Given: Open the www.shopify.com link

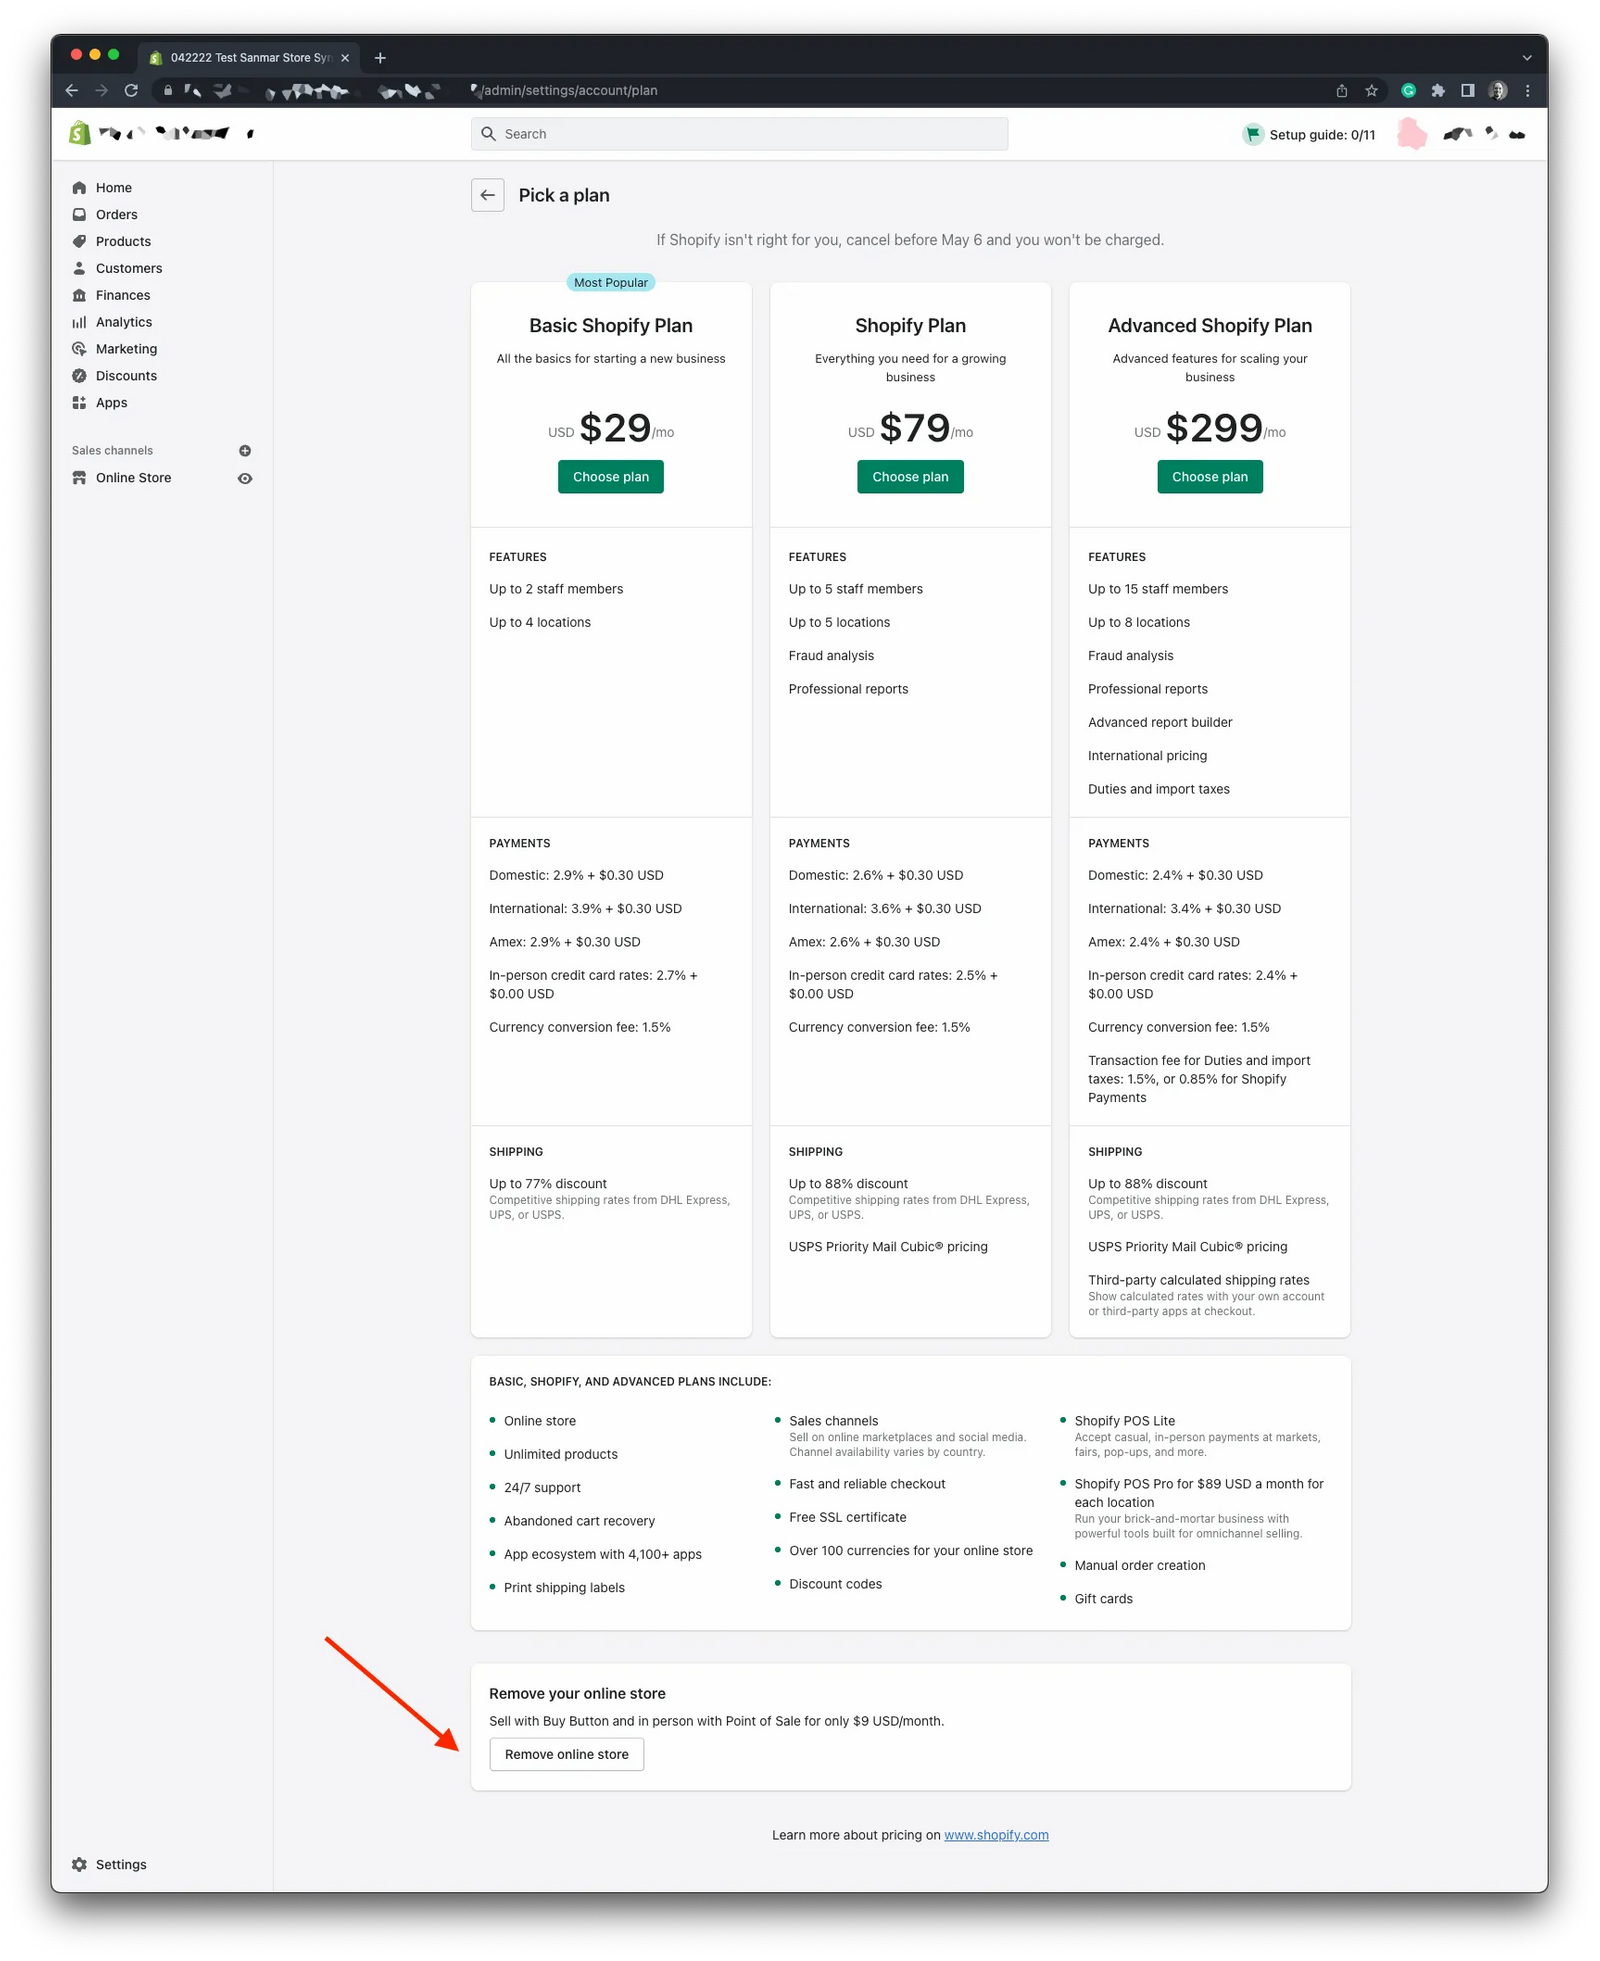Looking at the screenshot, I should click(996, 1834).
